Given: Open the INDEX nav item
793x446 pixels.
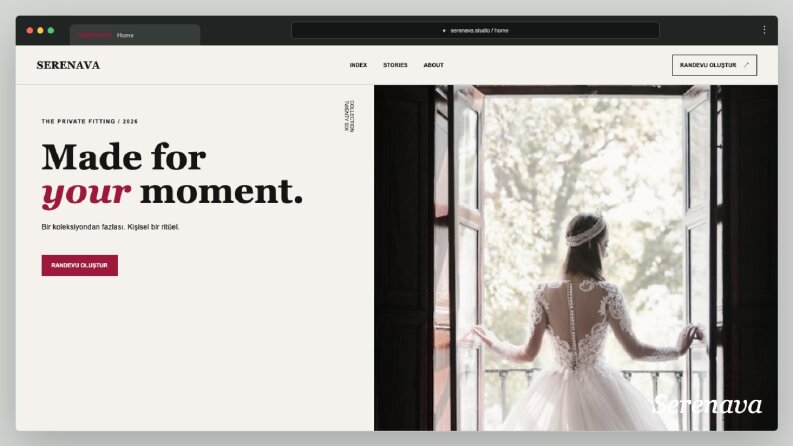Looking at the screenshot, I should tap(358, 65).
